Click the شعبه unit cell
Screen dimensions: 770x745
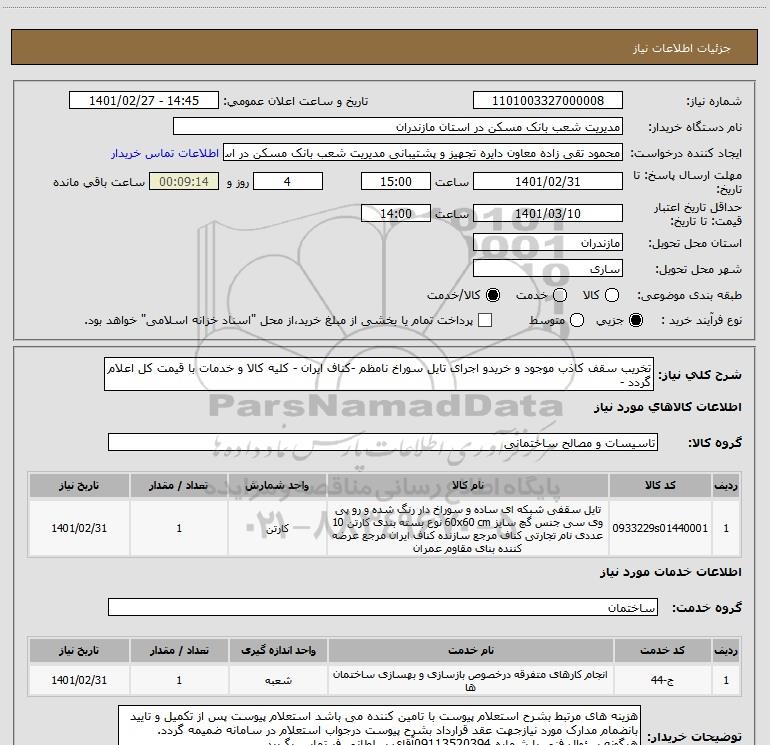(x=278, y=680)
